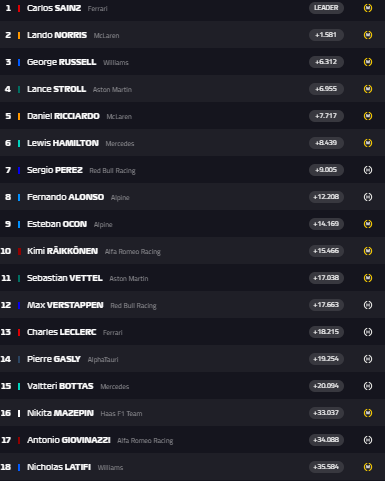Click the +34.088 gap for Giovinazzi
Viewport: 385px width, 481px height.
[326, 440]
